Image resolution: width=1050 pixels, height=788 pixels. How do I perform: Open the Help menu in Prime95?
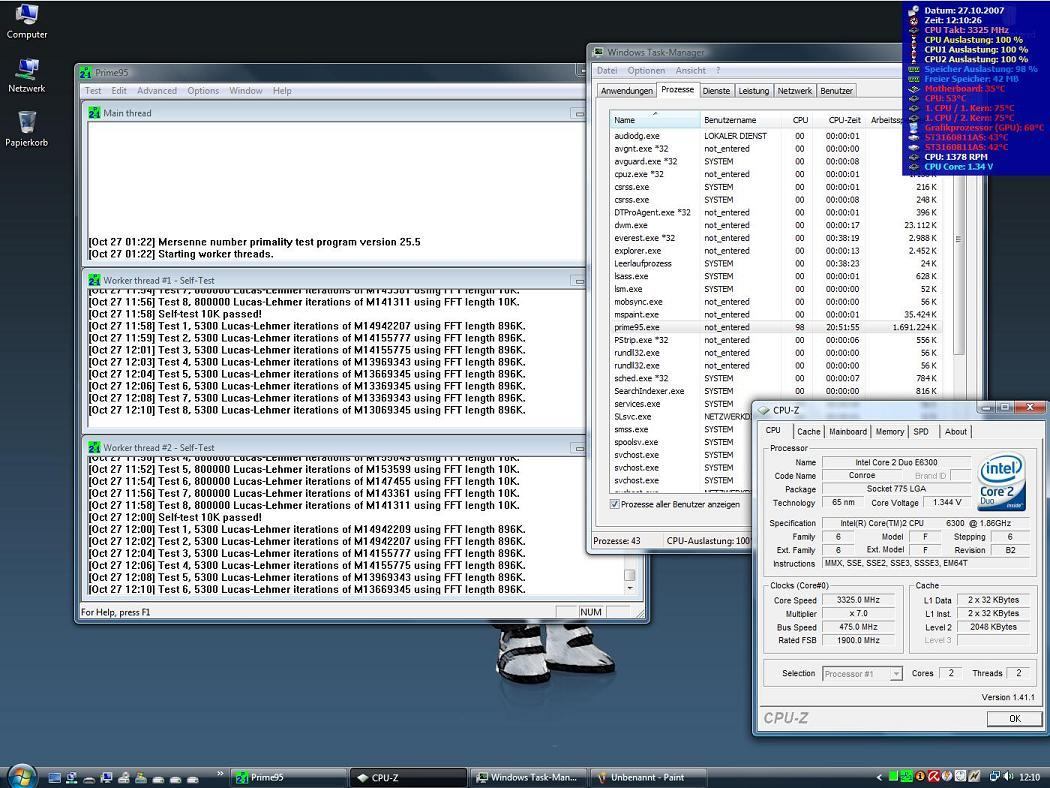click(282, 90)
